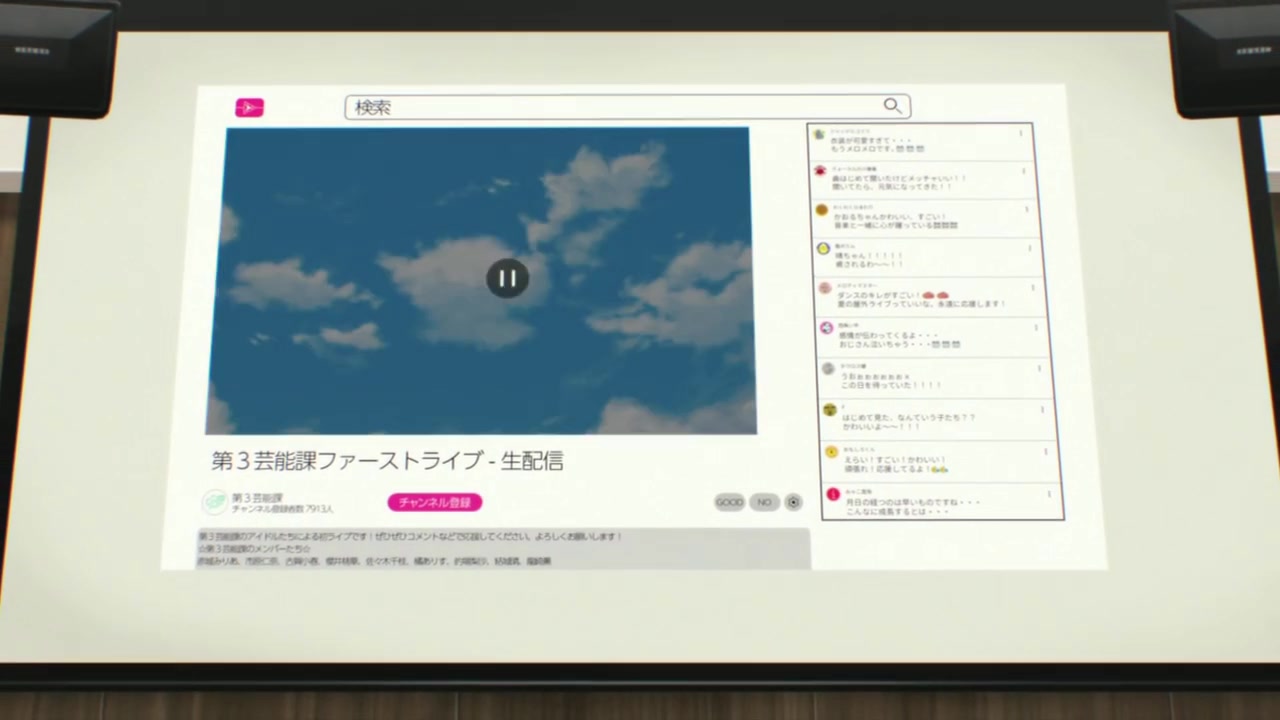The image size is (1280, 720).
Task: Open the options menu for はじめて見た comment
Action: 1042,409
